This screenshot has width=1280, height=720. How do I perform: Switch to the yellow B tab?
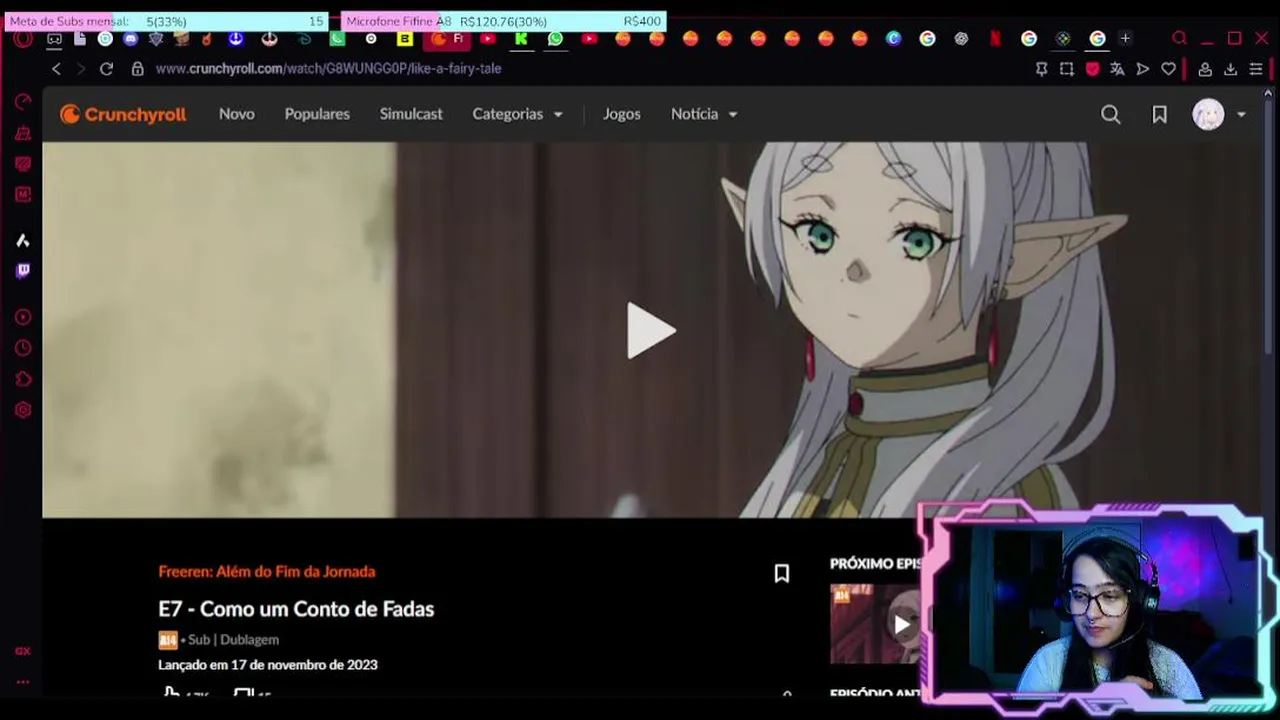pyautogui.click(x=404, y=39)
